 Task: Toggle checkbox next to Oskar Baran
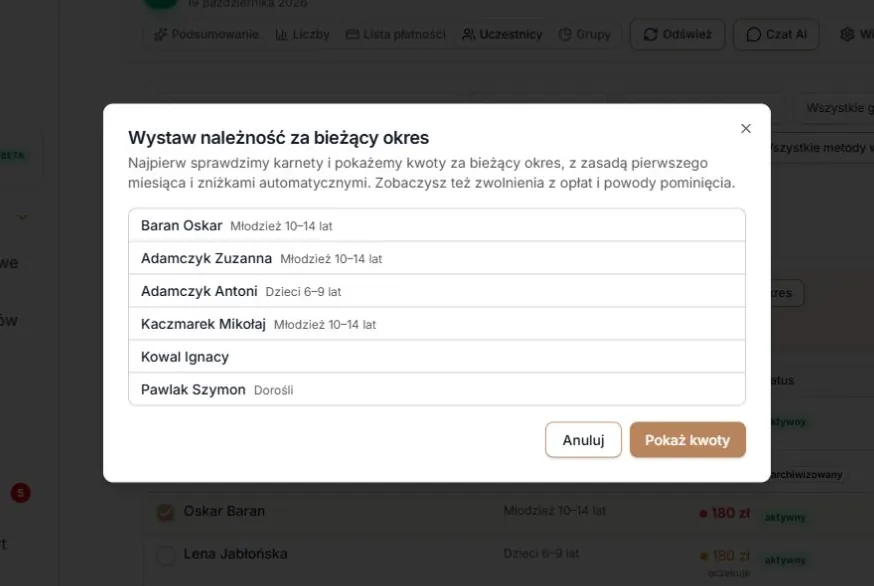point(166,512)
